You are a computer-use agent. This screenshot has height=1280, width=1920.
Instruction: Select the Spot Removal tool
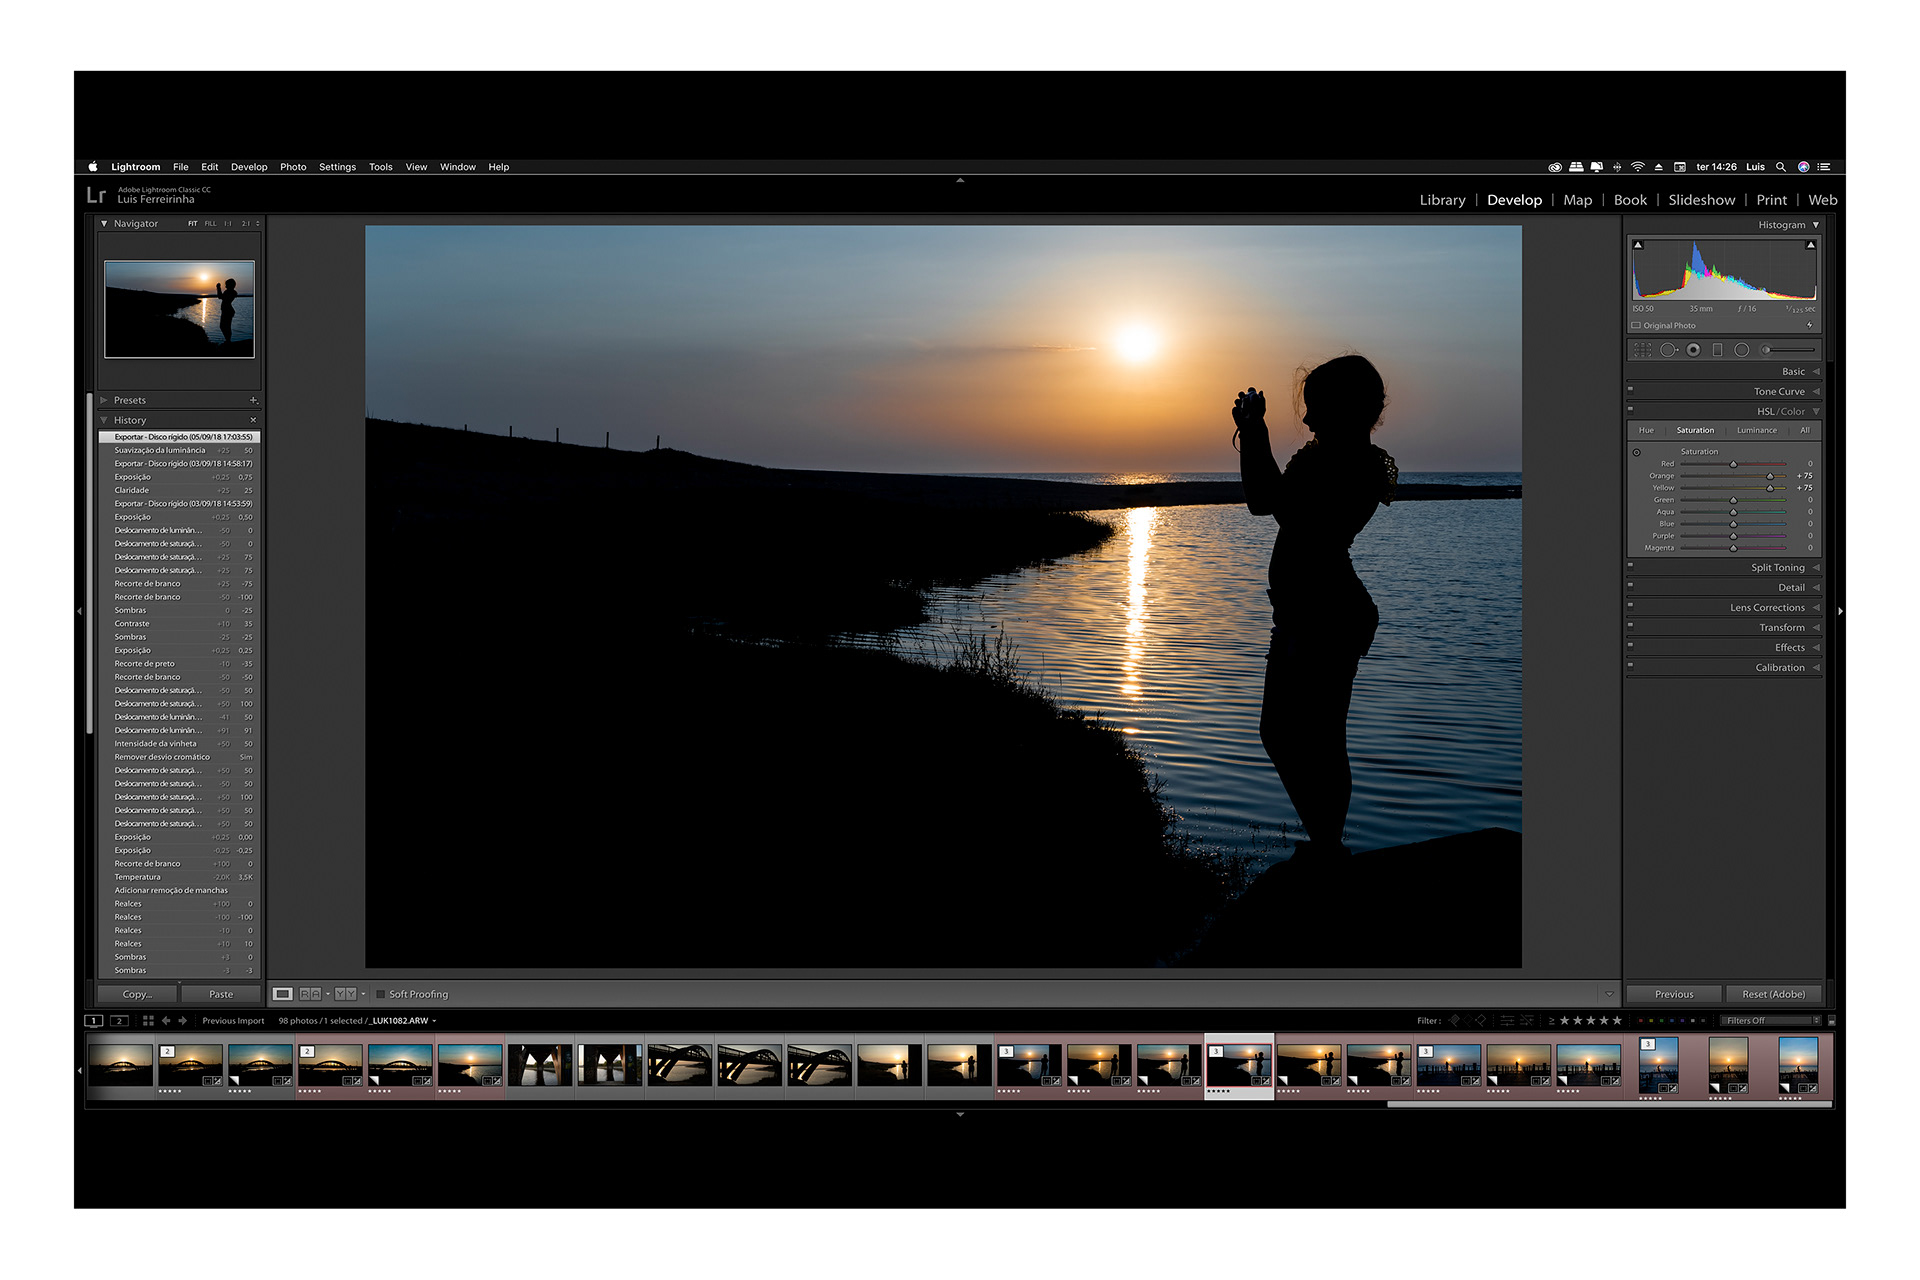coord(1668,350)
